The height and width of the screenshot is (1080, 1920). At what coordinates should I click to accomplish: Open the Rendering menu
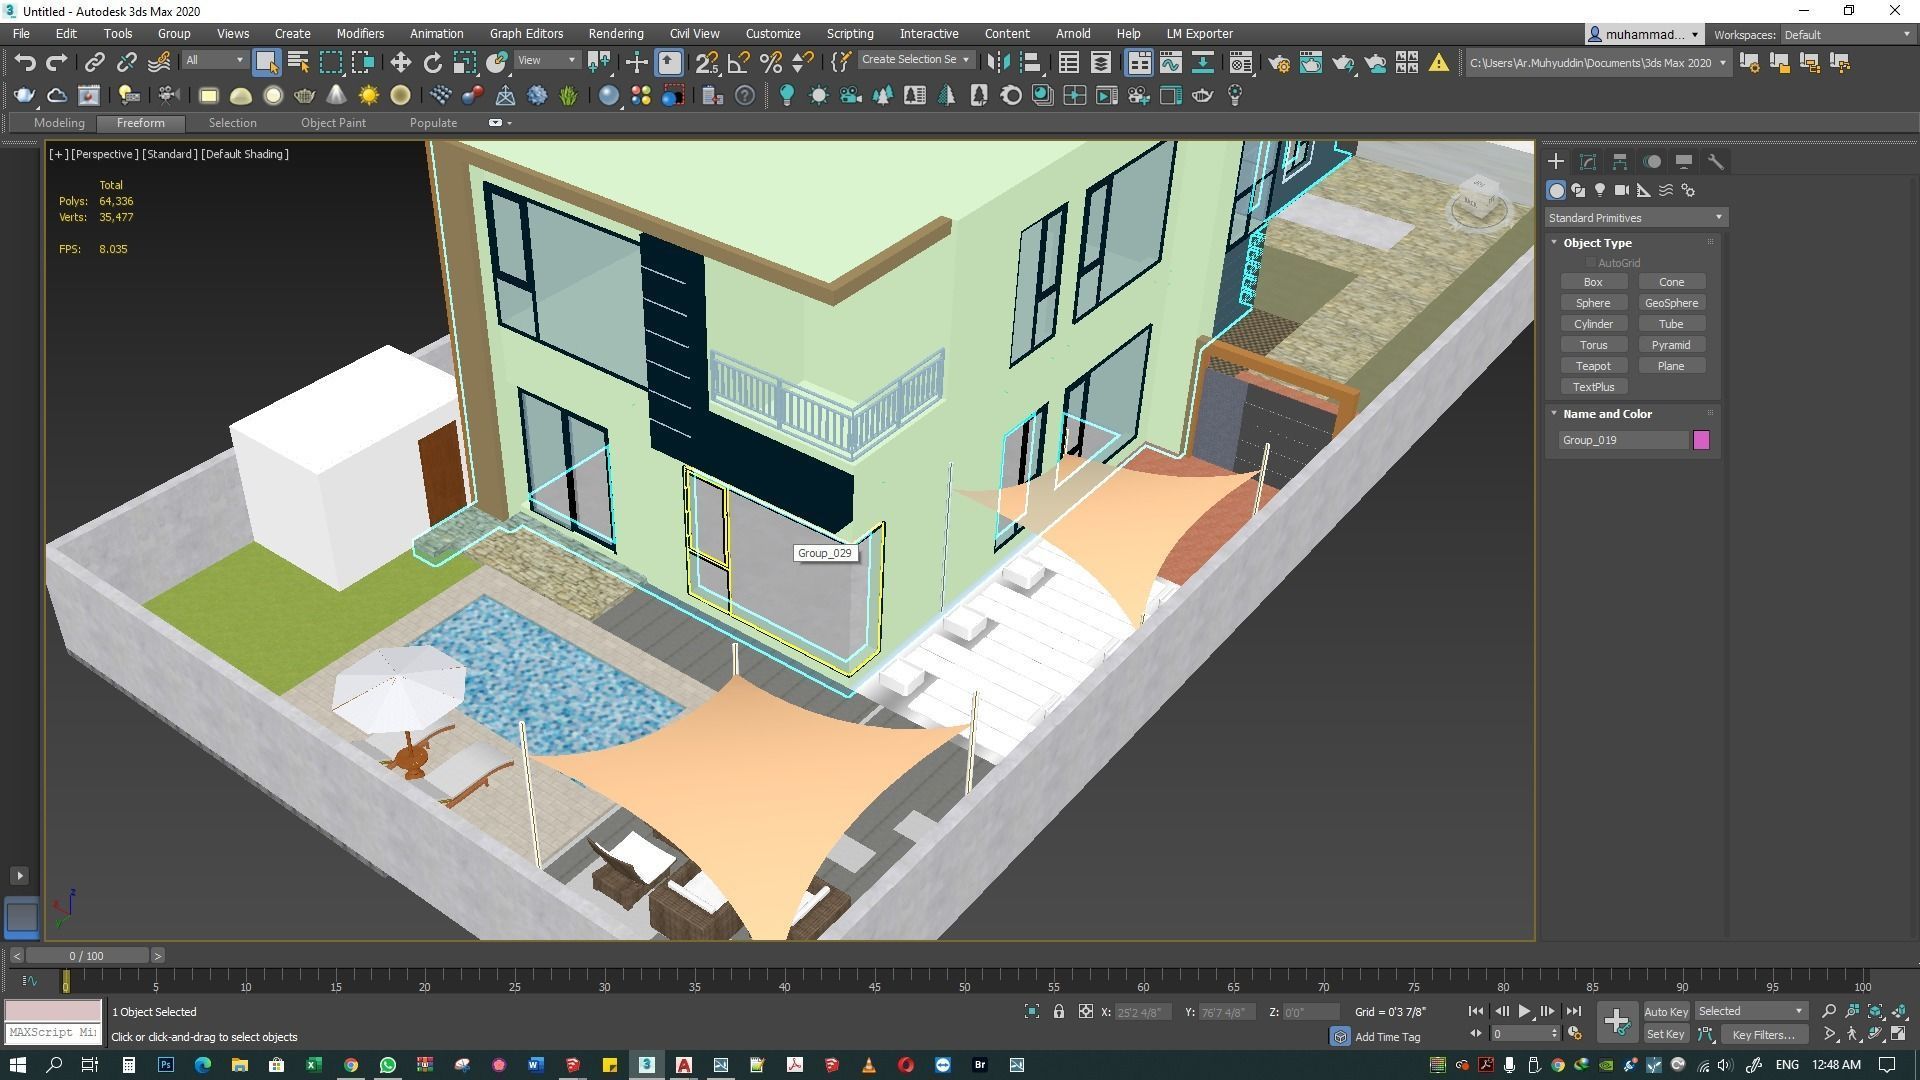(x=615, y=34)
